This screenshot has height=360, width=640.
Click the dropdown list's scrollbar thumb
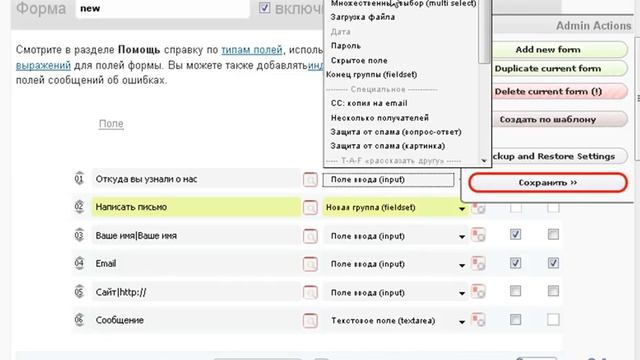[484, 32]
